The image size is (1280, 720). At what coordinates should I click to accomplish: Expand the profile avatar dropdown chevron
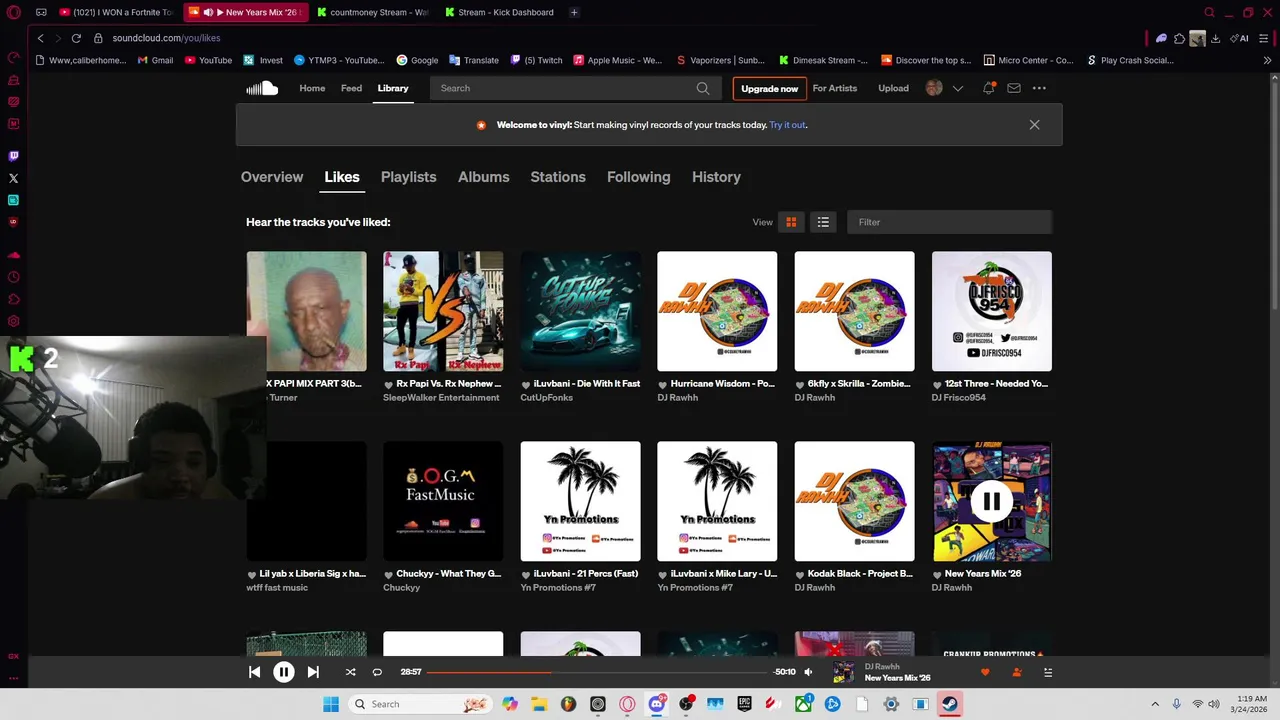point(957,88)
